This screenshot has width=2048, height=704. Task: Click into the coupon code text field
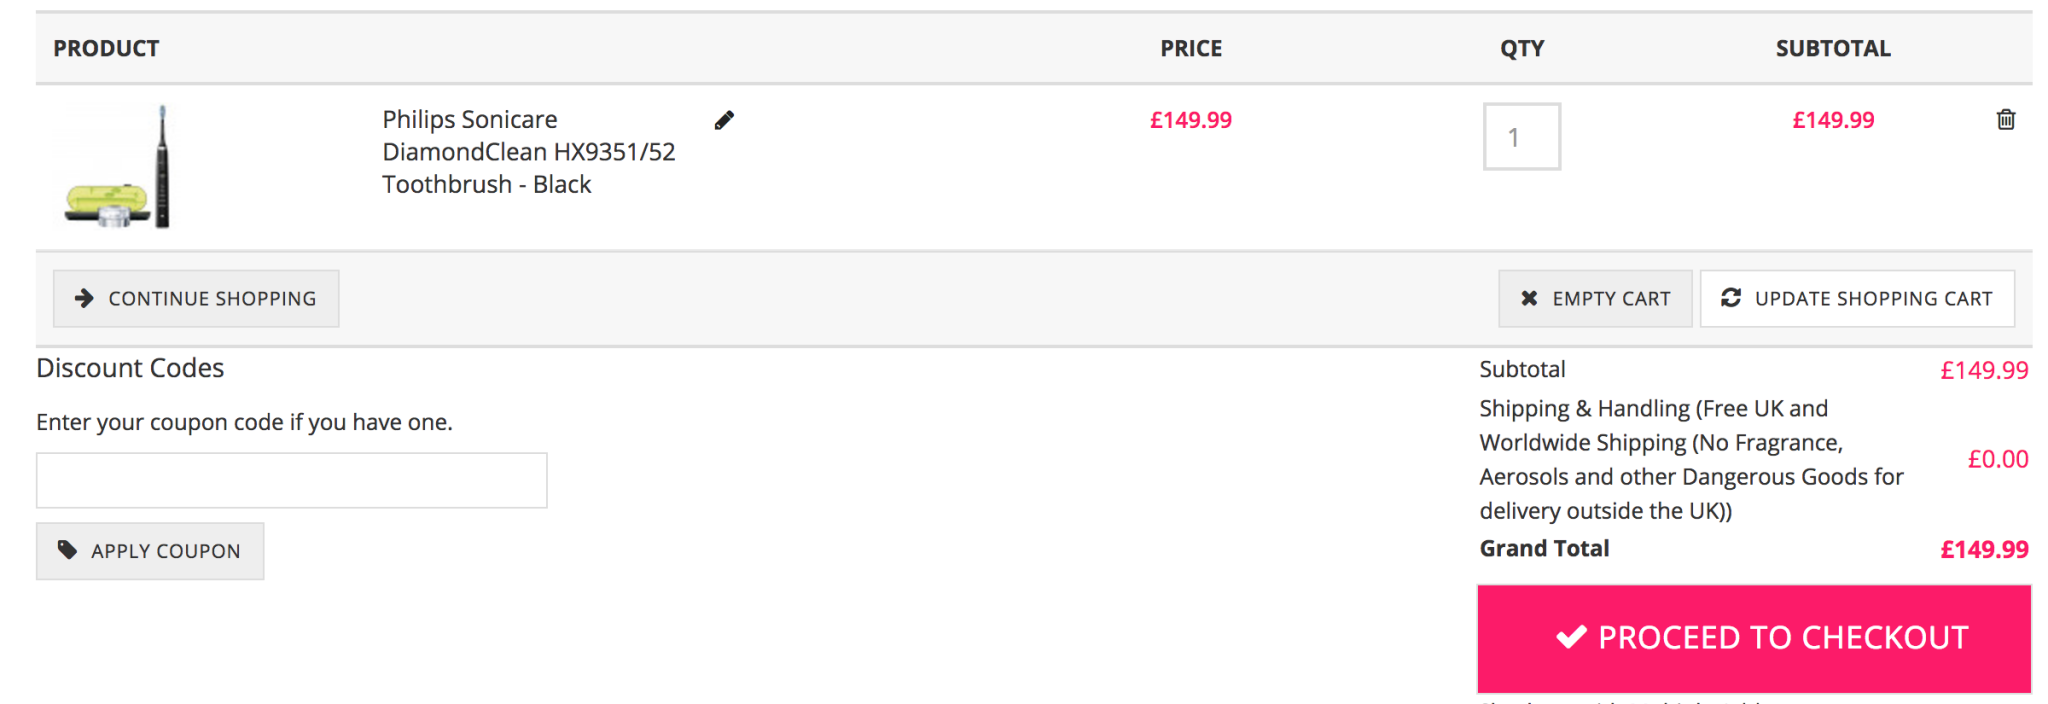click(291, 480)
